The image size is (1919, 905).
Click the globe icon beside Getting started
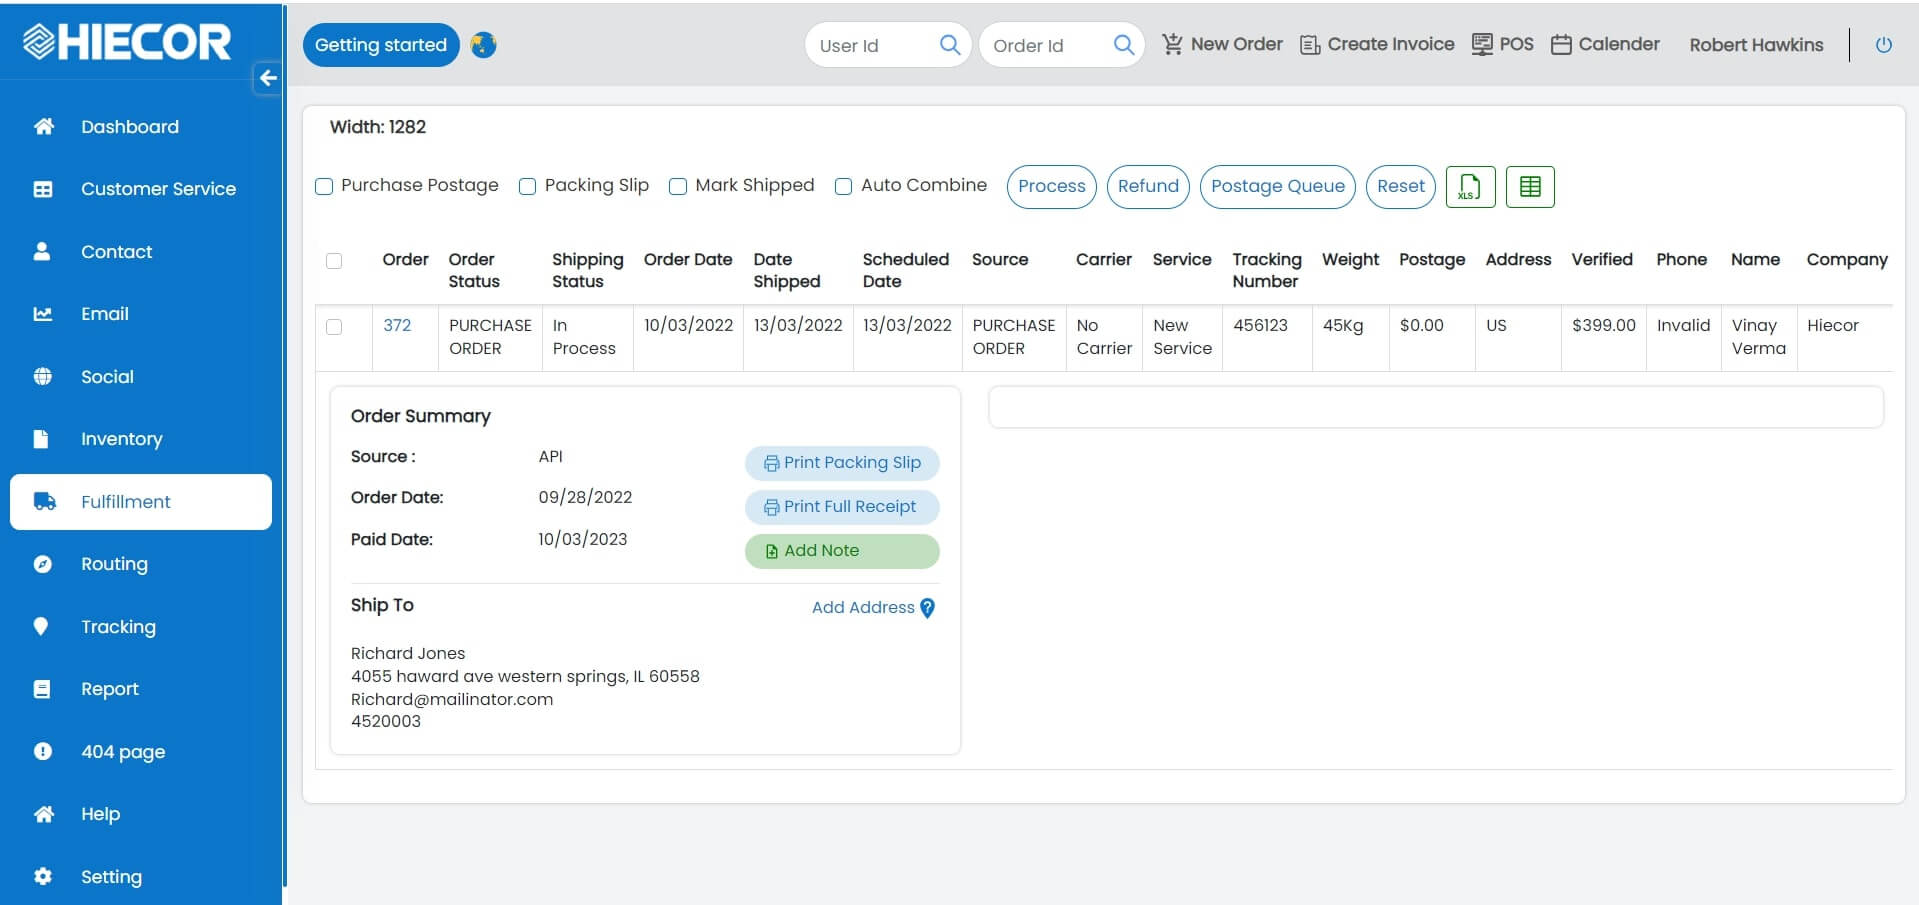coord(483,45)
